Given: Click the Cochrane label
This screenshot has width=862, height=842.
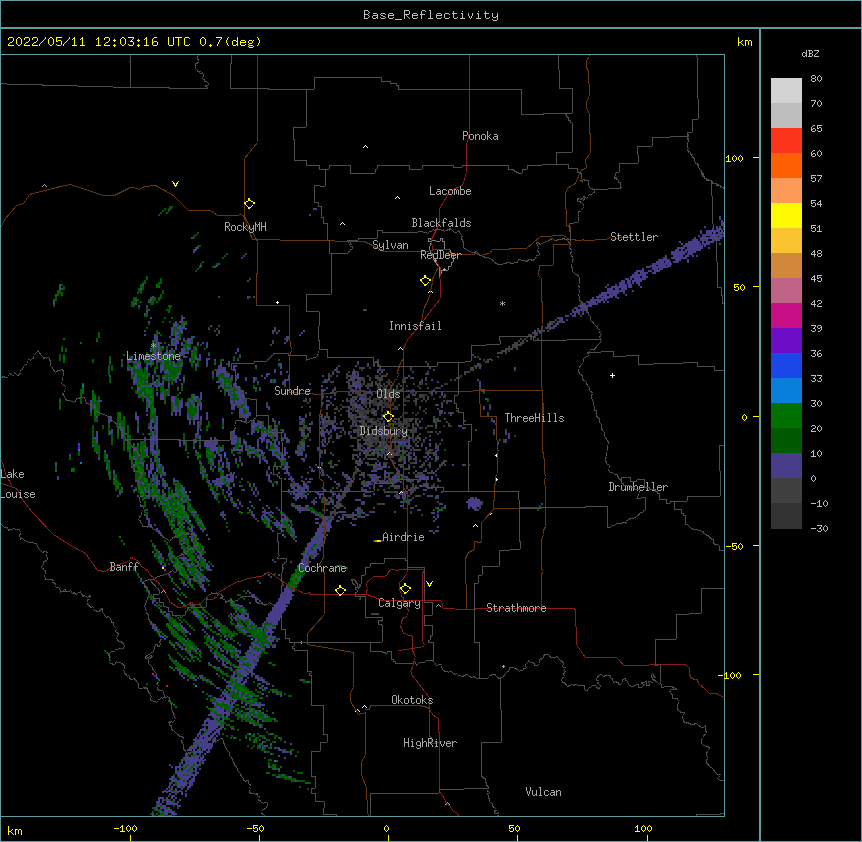Looking at the screenshot, I should (x=322, y=568).
